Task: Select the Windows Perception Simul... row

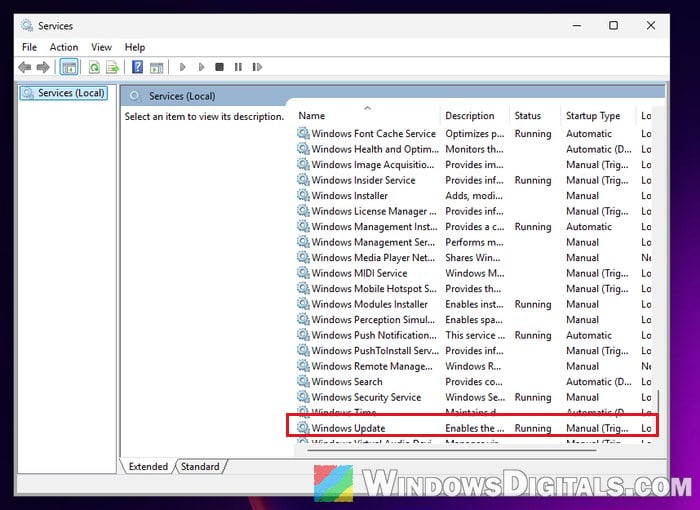Action: coord(474,319)
